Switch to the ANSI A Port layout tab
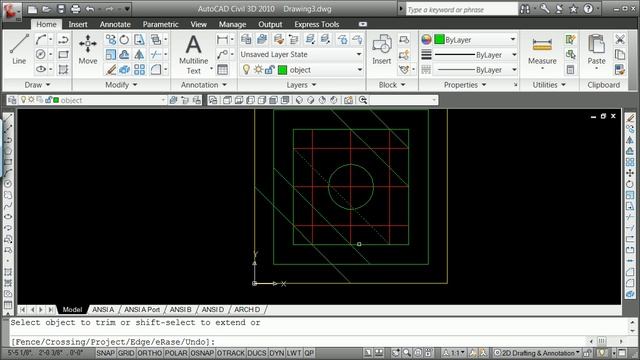This screenshot has width=640, height=360. 142,309
